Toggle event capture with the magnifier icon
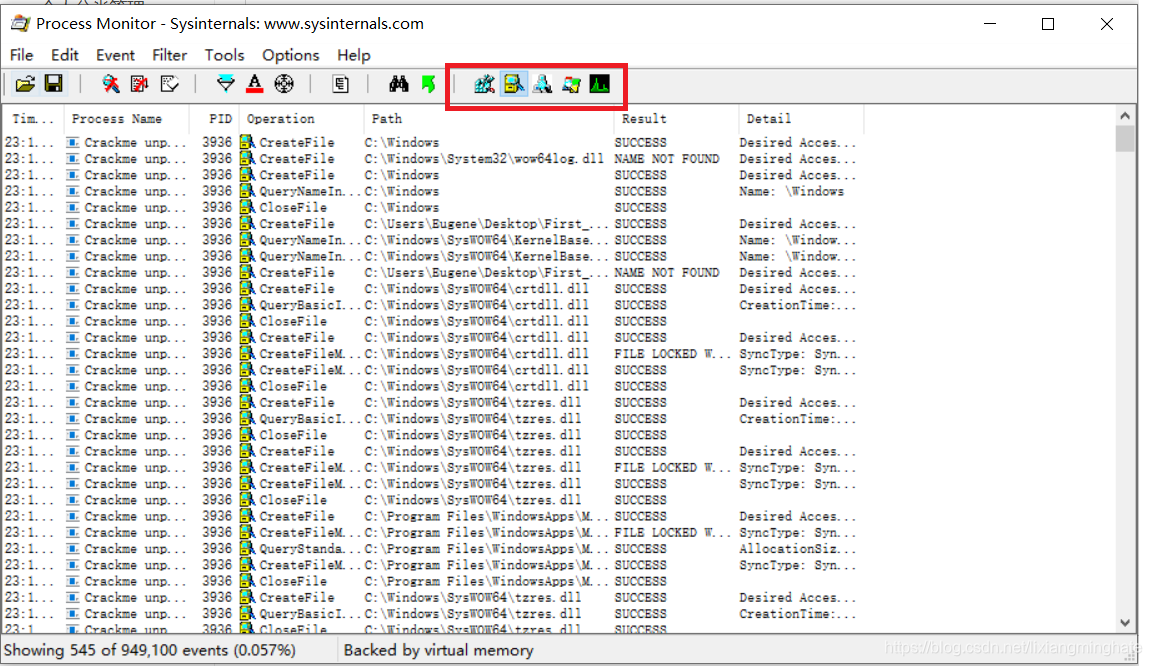 [x=111, y=84]
